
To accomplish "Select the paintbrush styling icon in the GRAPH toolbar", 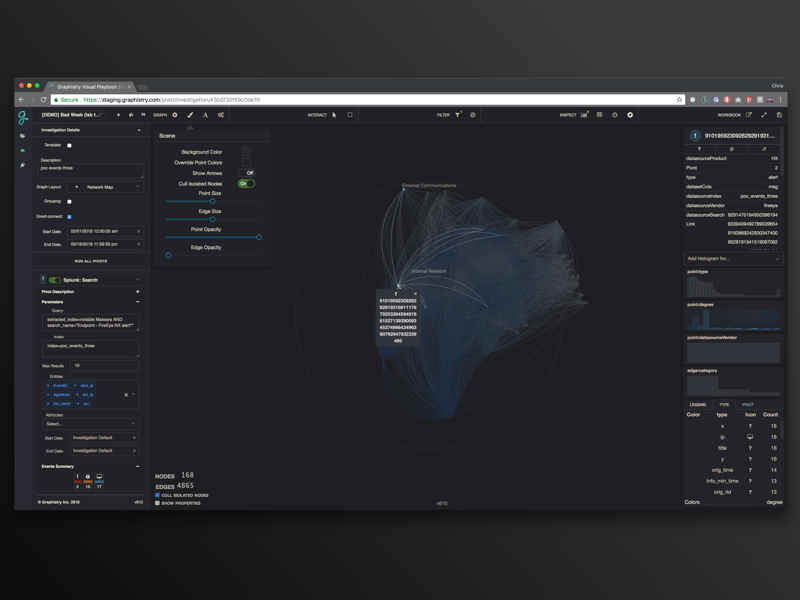I will tap(190, 115).
